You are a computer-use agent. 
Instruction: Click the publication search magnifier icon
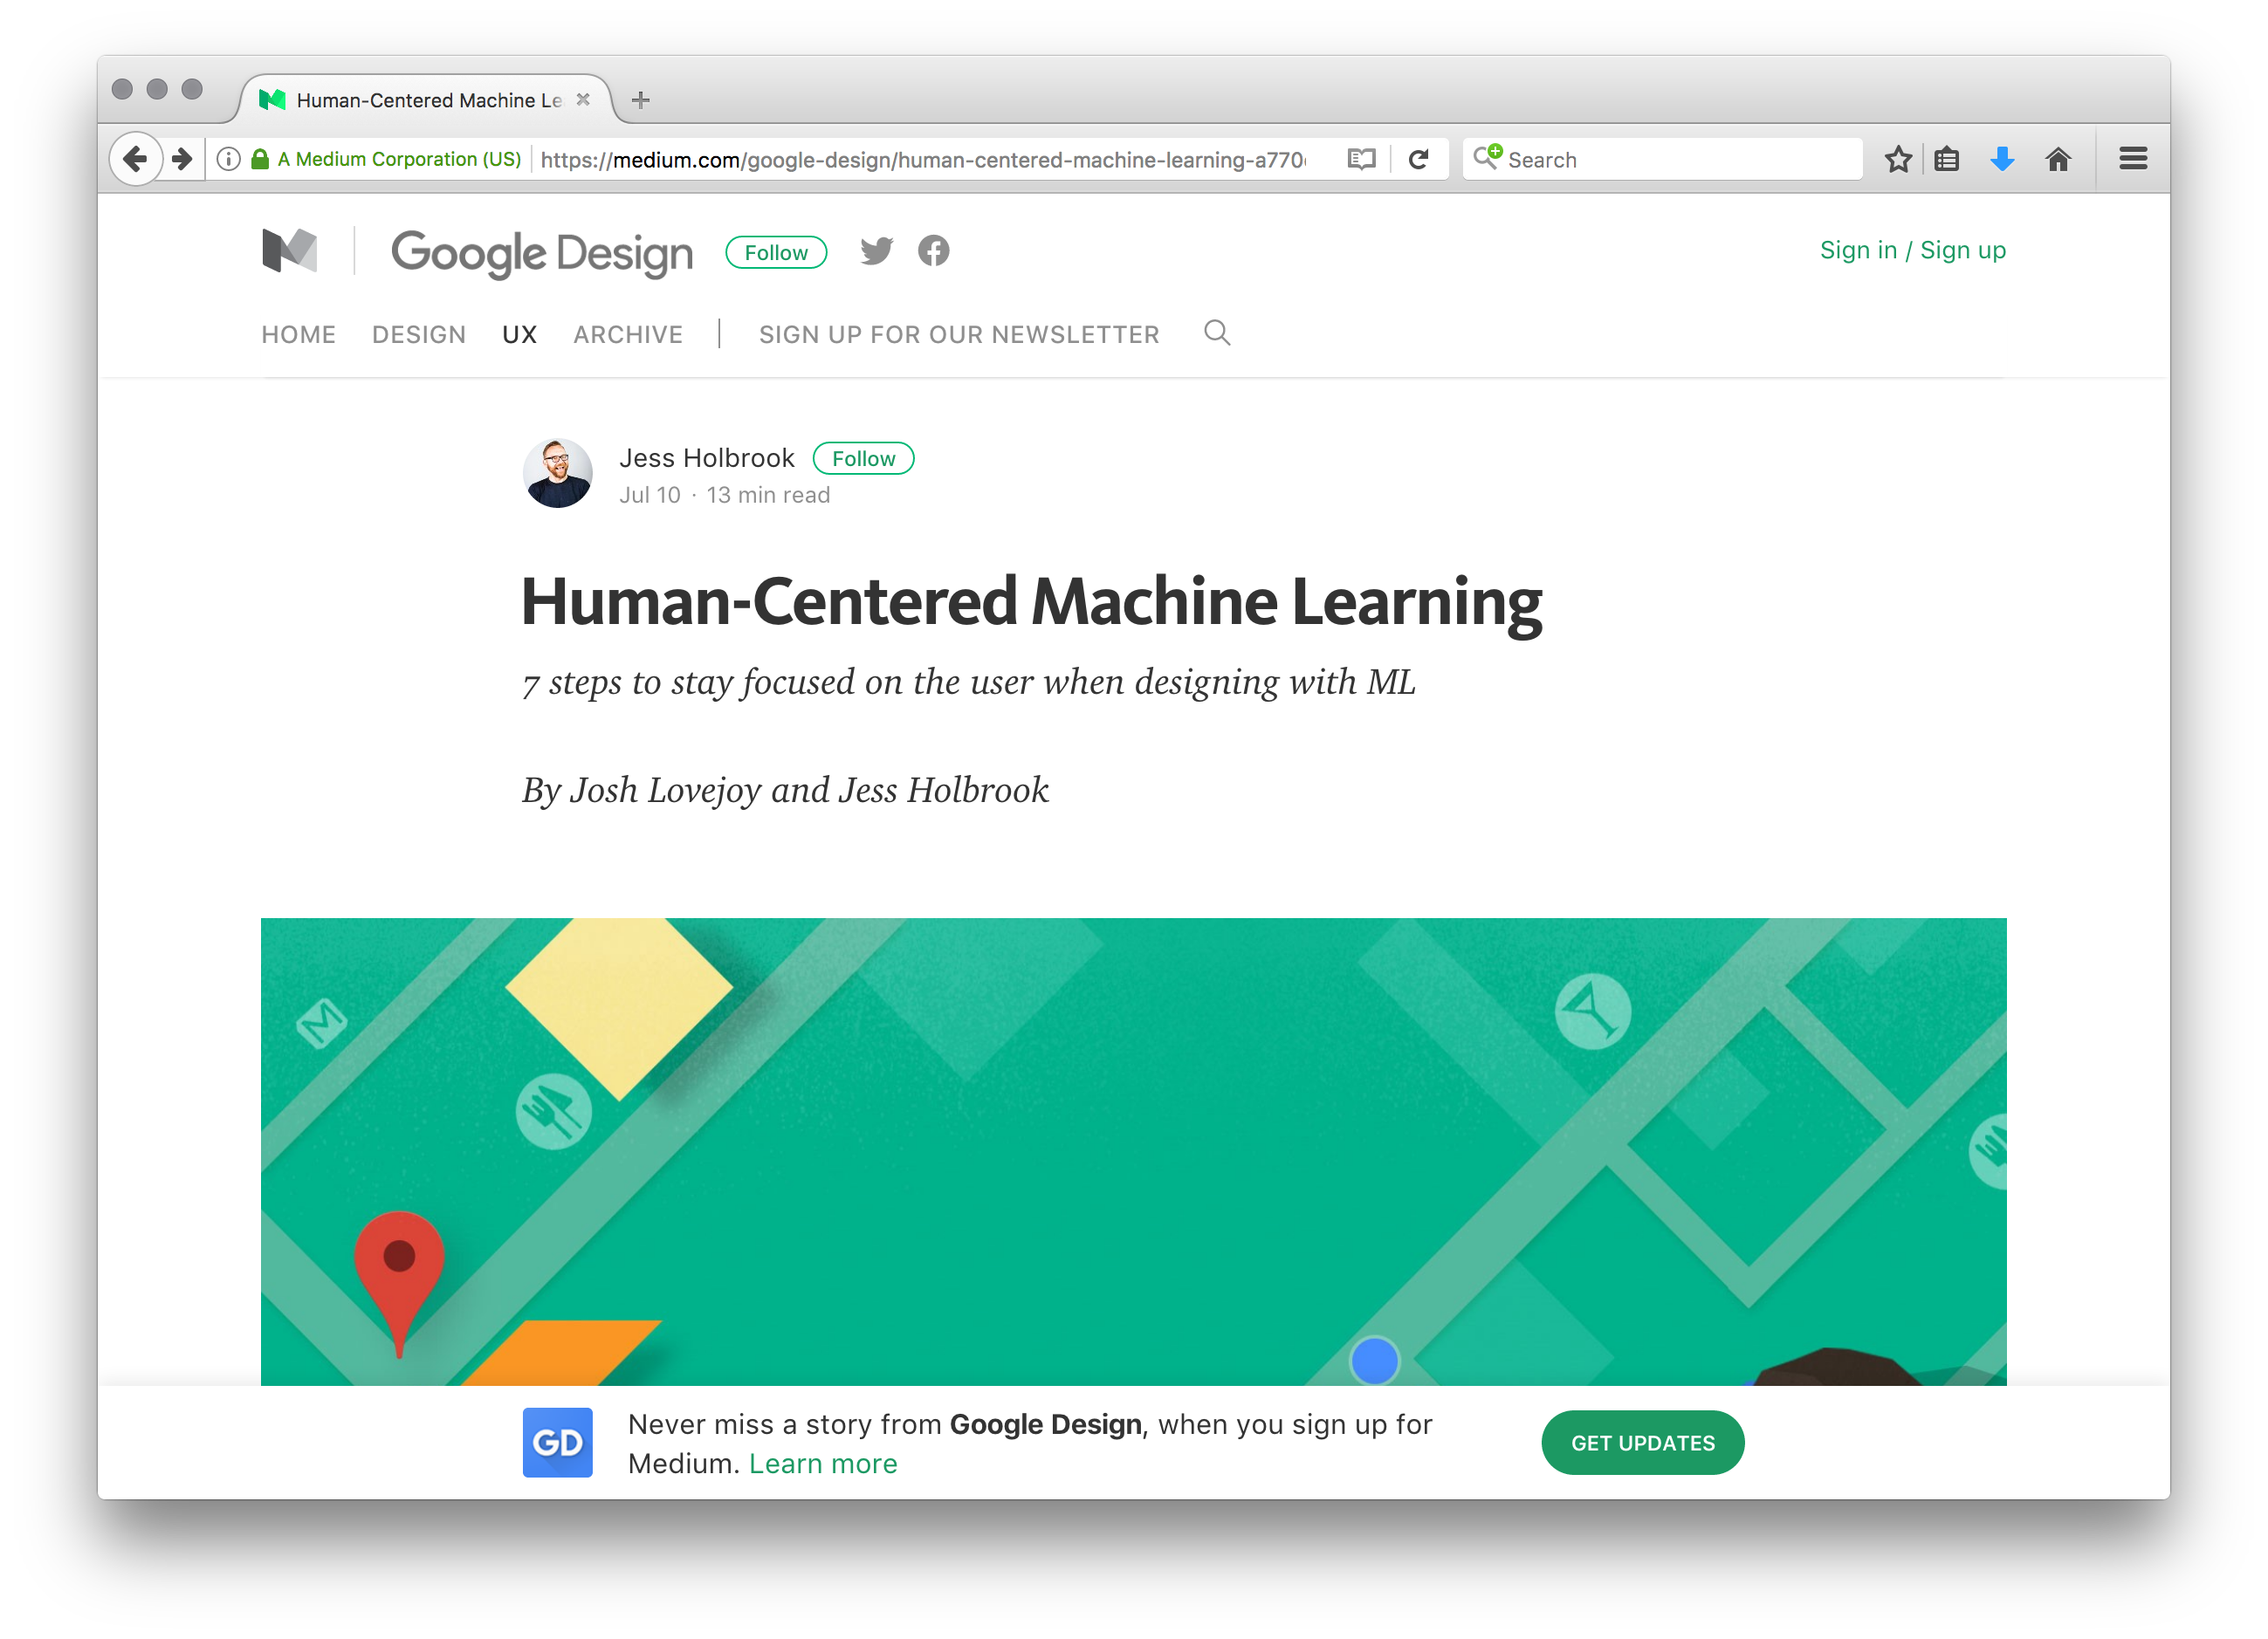pyautogui.click(x=1216, y=333)
